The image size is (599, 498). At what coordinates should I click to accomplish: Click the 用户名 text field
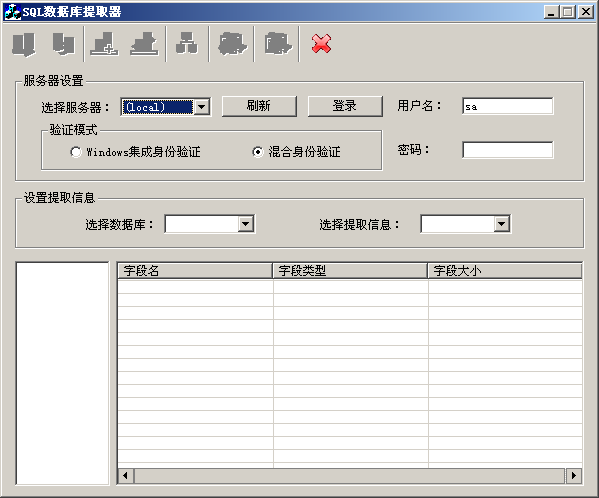pyautogui.click(x=508, y=106)
